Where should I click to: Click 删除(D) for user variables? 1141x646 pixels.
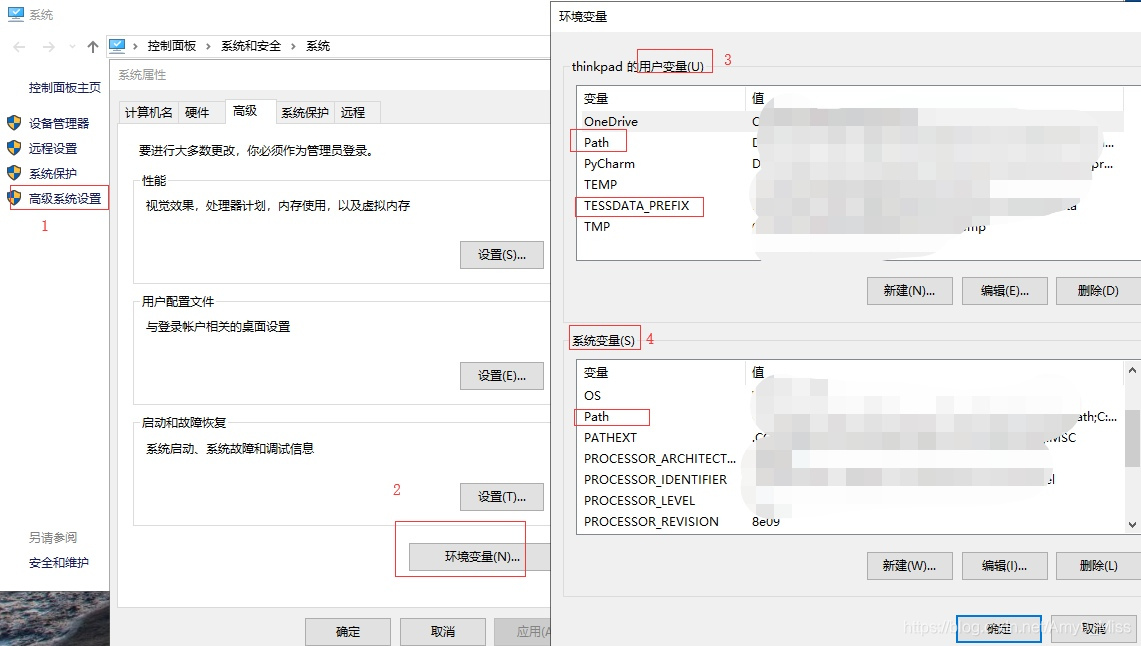[1098, 290]
